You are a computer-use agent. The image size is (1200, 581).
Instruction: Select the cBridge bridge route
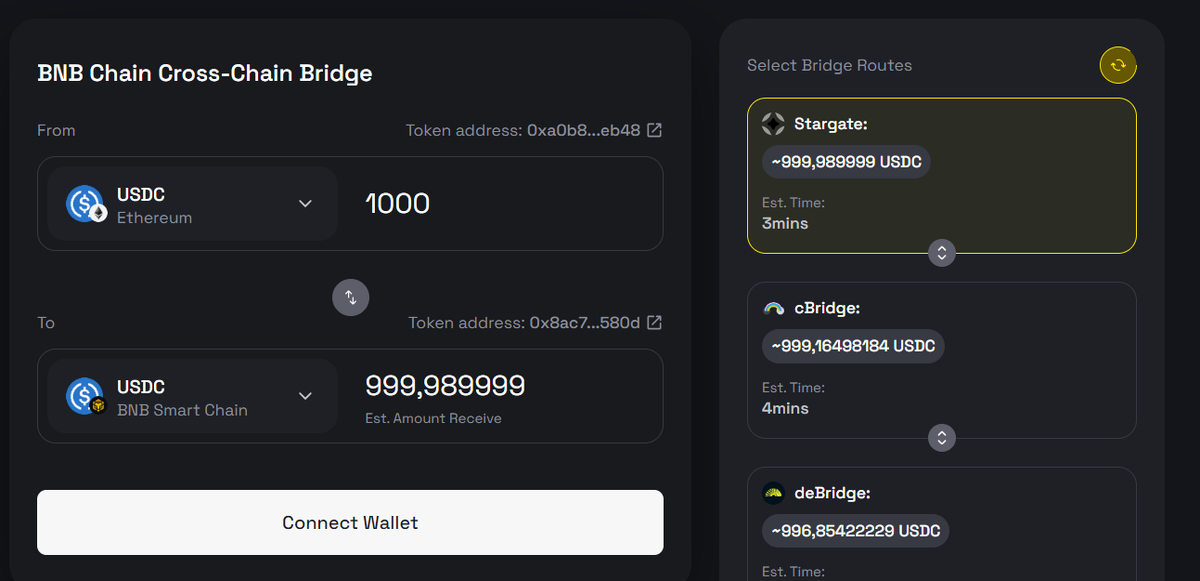(941, 360)
